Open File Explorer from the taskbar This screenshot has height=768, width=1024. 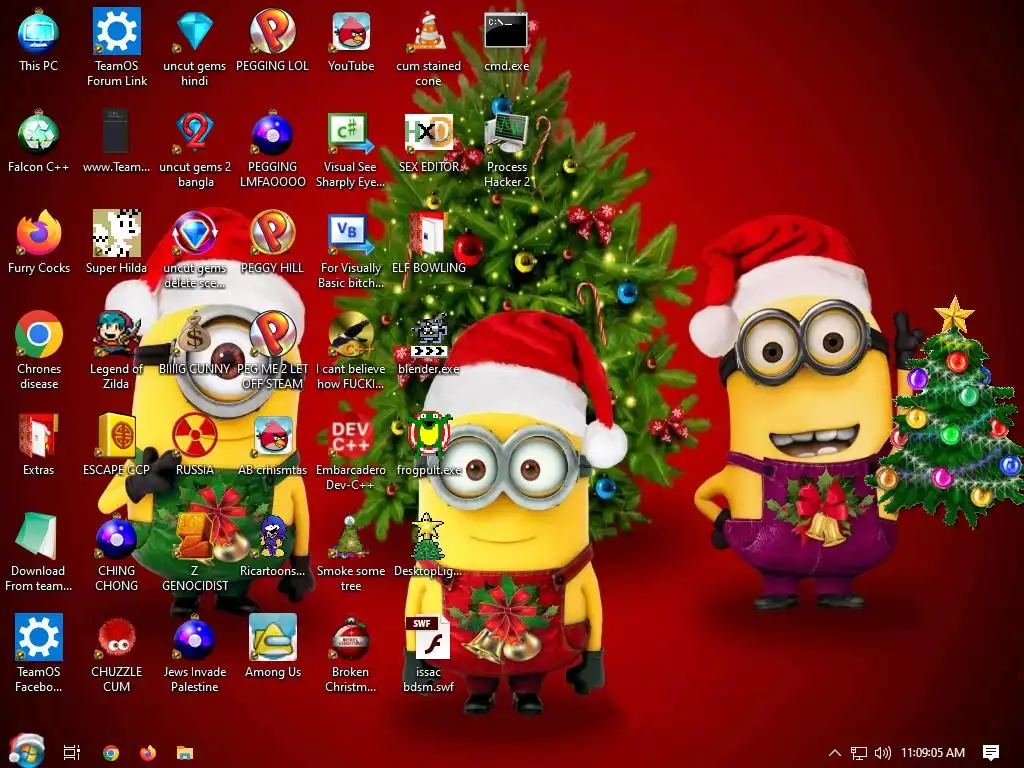(x=185, y=753)
